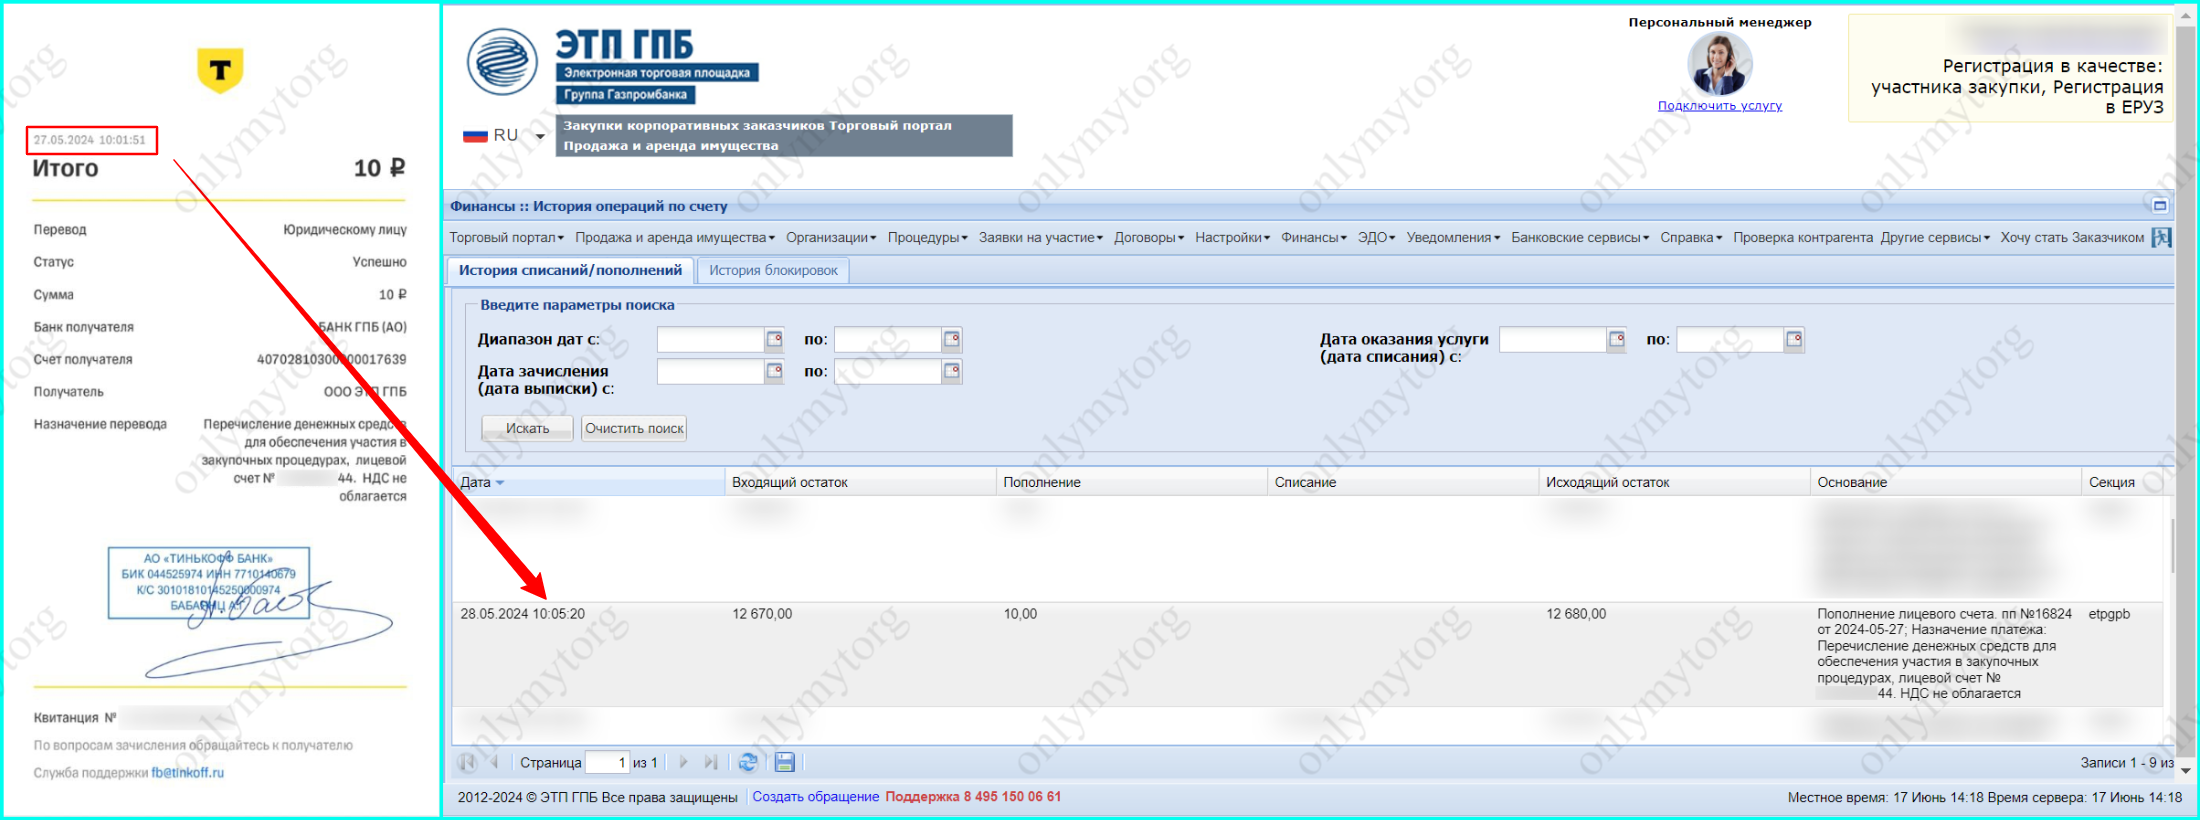This screenshot has height=820, width=2200.
Task: Click the page number input field
Action: (607, 763)
